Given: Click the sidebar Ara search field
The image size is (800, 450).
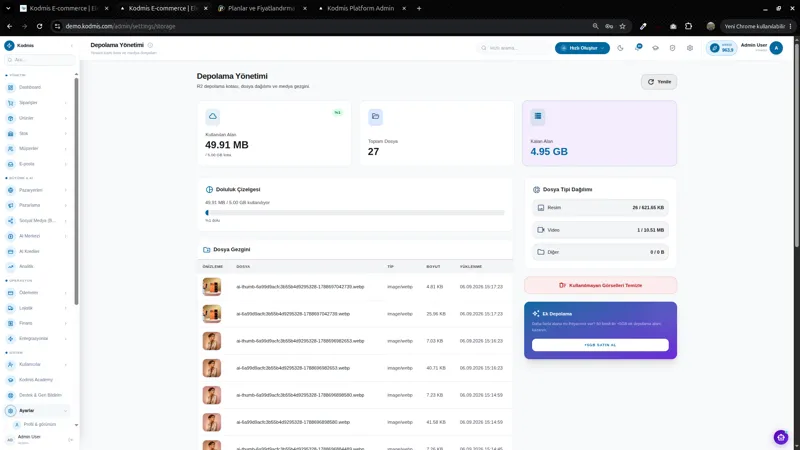Looking at the screenshot, I should coord(39,60).
